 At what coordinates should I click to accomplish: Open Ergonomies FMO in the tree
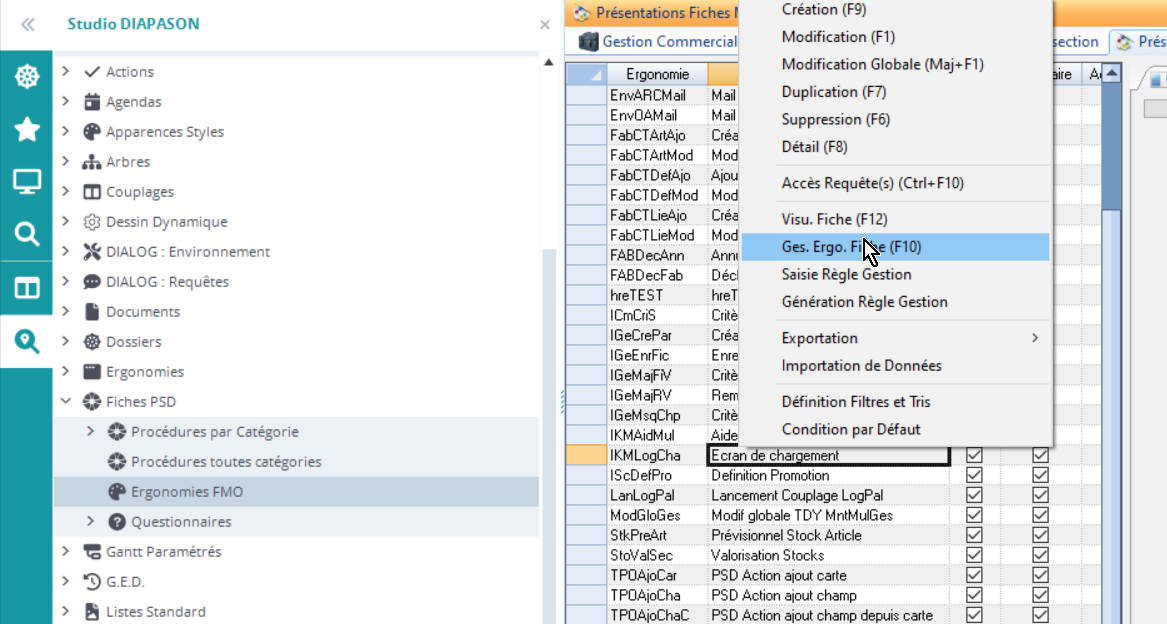coord(186,492)
